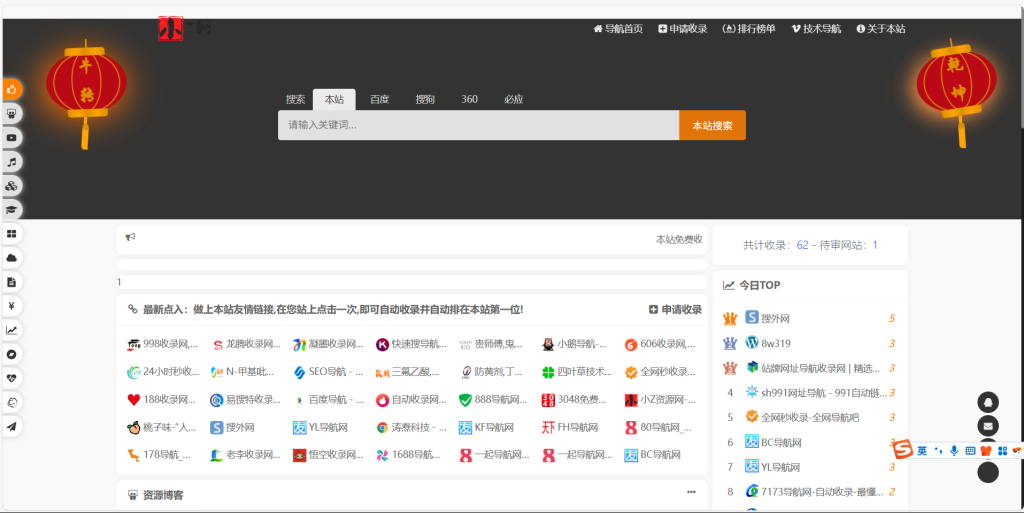Click the yen currency sidebar icon
This screenshot has width=1024, height=513.
click(12, 306)
